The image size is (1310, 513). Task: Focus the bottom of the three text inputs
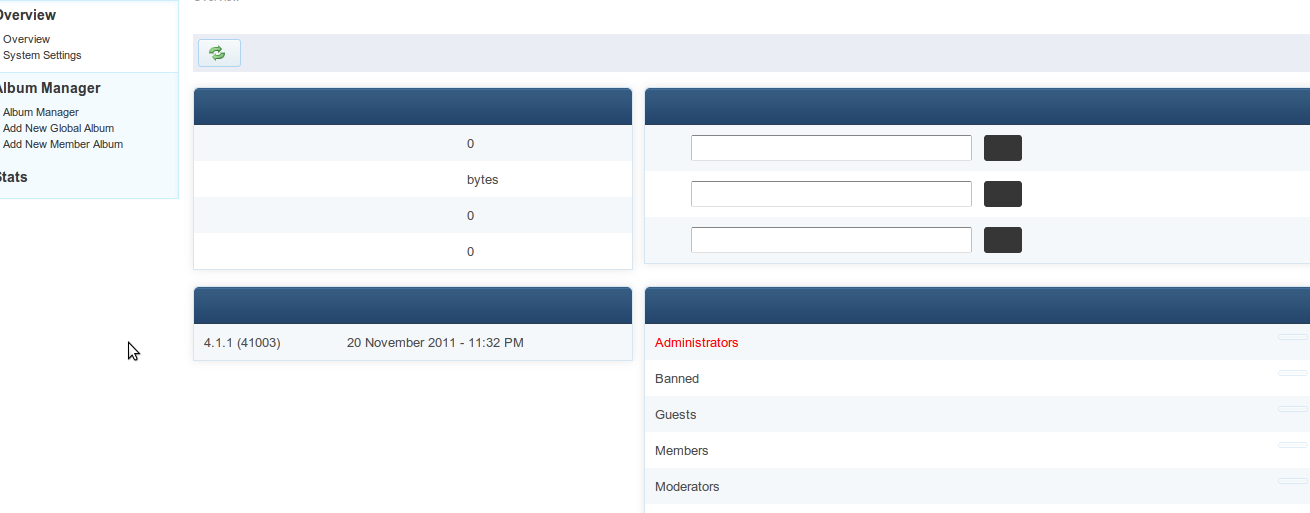831,240
